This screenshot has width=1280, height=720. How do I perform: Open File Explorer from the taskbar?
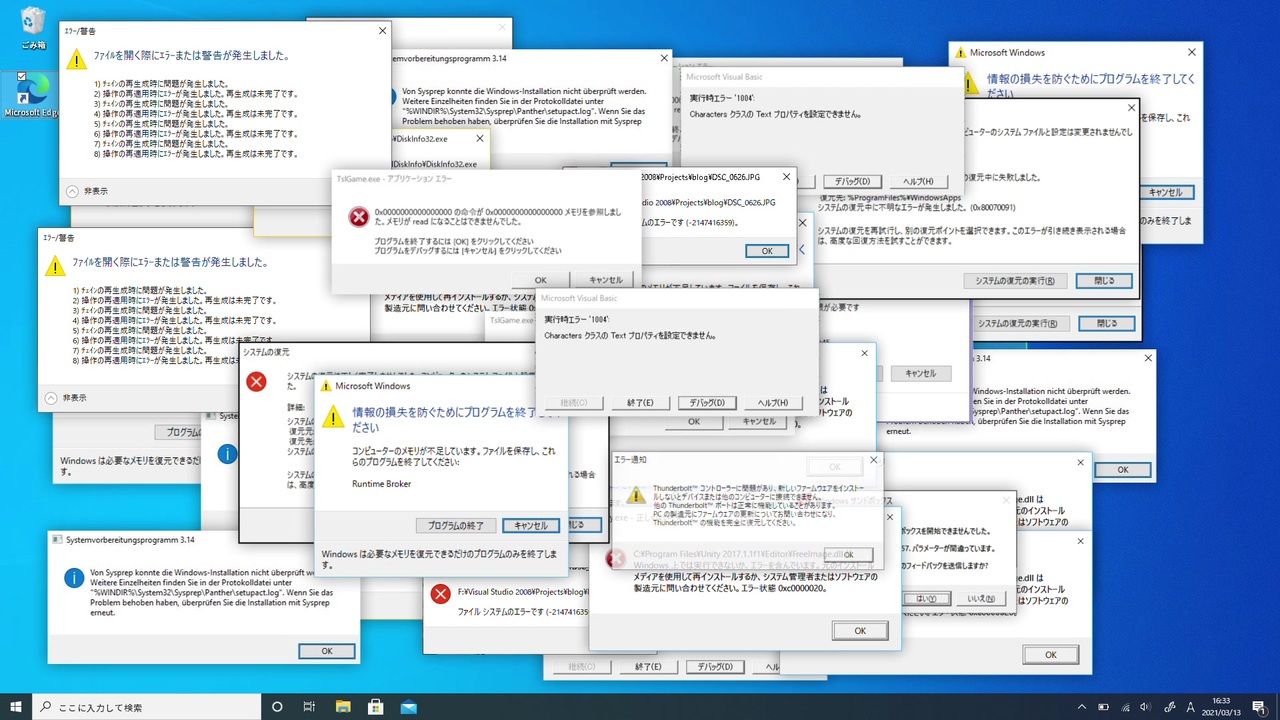(x=343, y=707)
